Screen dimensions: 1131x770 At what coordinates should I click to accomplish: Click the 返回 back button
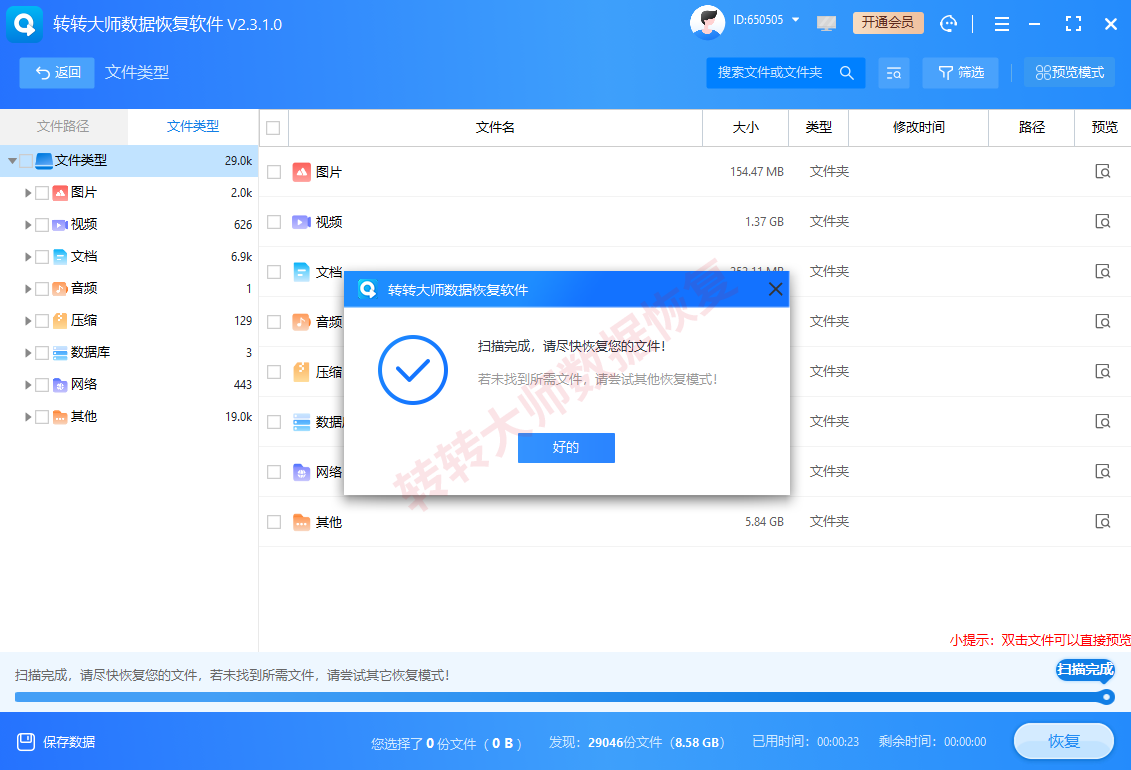click(57, 73)
